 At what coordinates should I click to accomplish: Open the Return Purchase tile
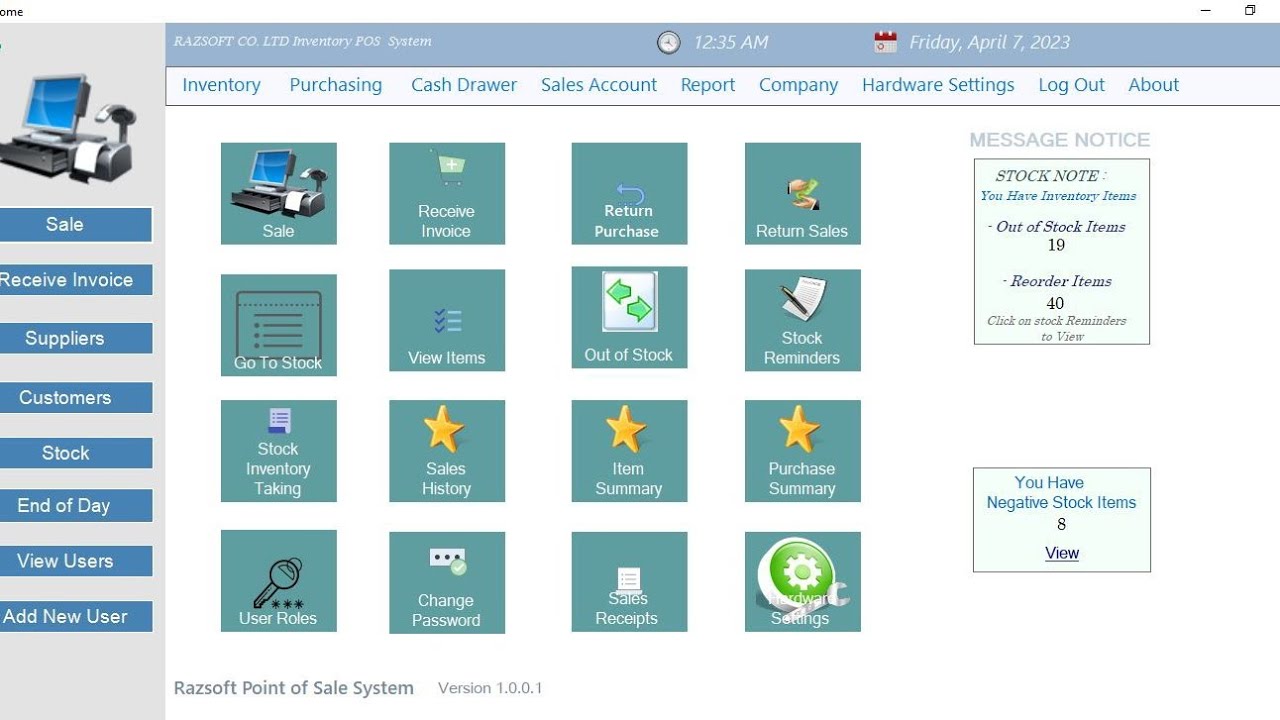(x=629, y=193)
